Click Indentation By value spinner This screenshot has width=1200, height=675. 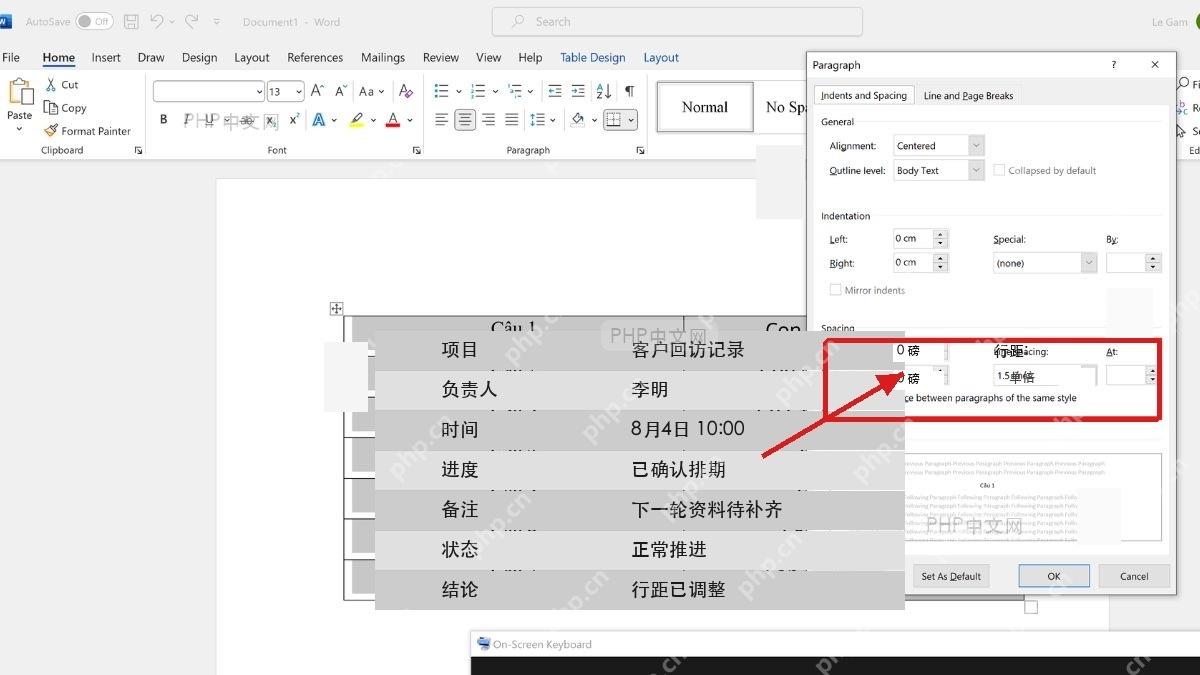pyautogui.click(x=1154, y=263)
